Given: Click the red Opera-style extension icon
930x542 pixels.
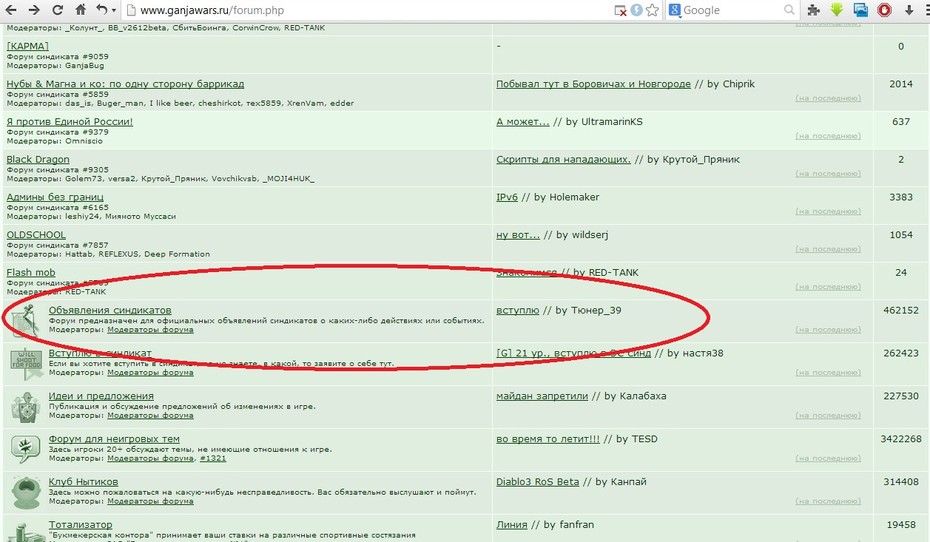Looking at the screenshot, I should [x=884, y=10].
